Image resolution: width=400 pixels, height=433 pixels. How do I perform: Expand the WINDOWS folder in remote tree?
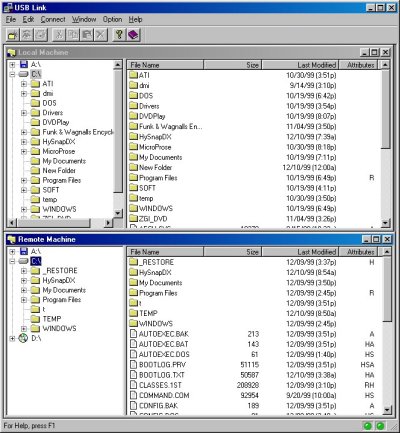pyautogui.click(x=24, y=329)
